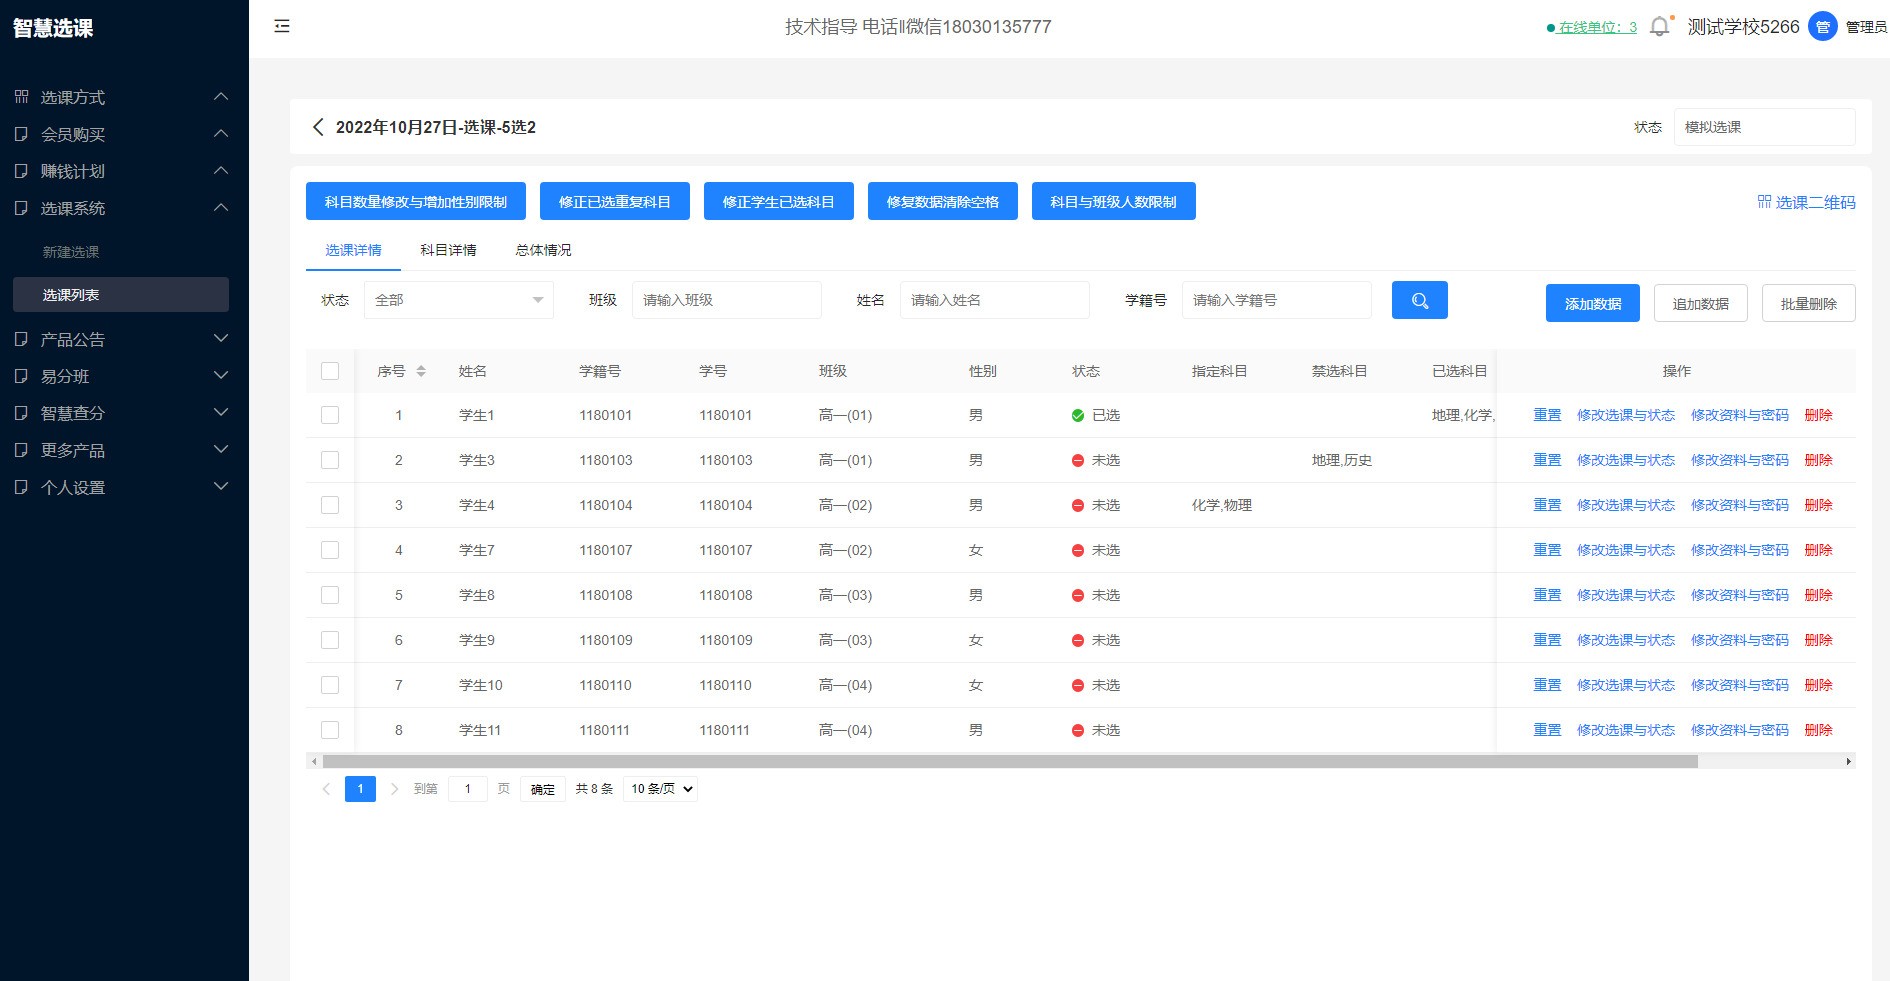Tick the checkbox for 学生3 row
This screenshot has height=981, width=1890.
click(x=330, y=460)
